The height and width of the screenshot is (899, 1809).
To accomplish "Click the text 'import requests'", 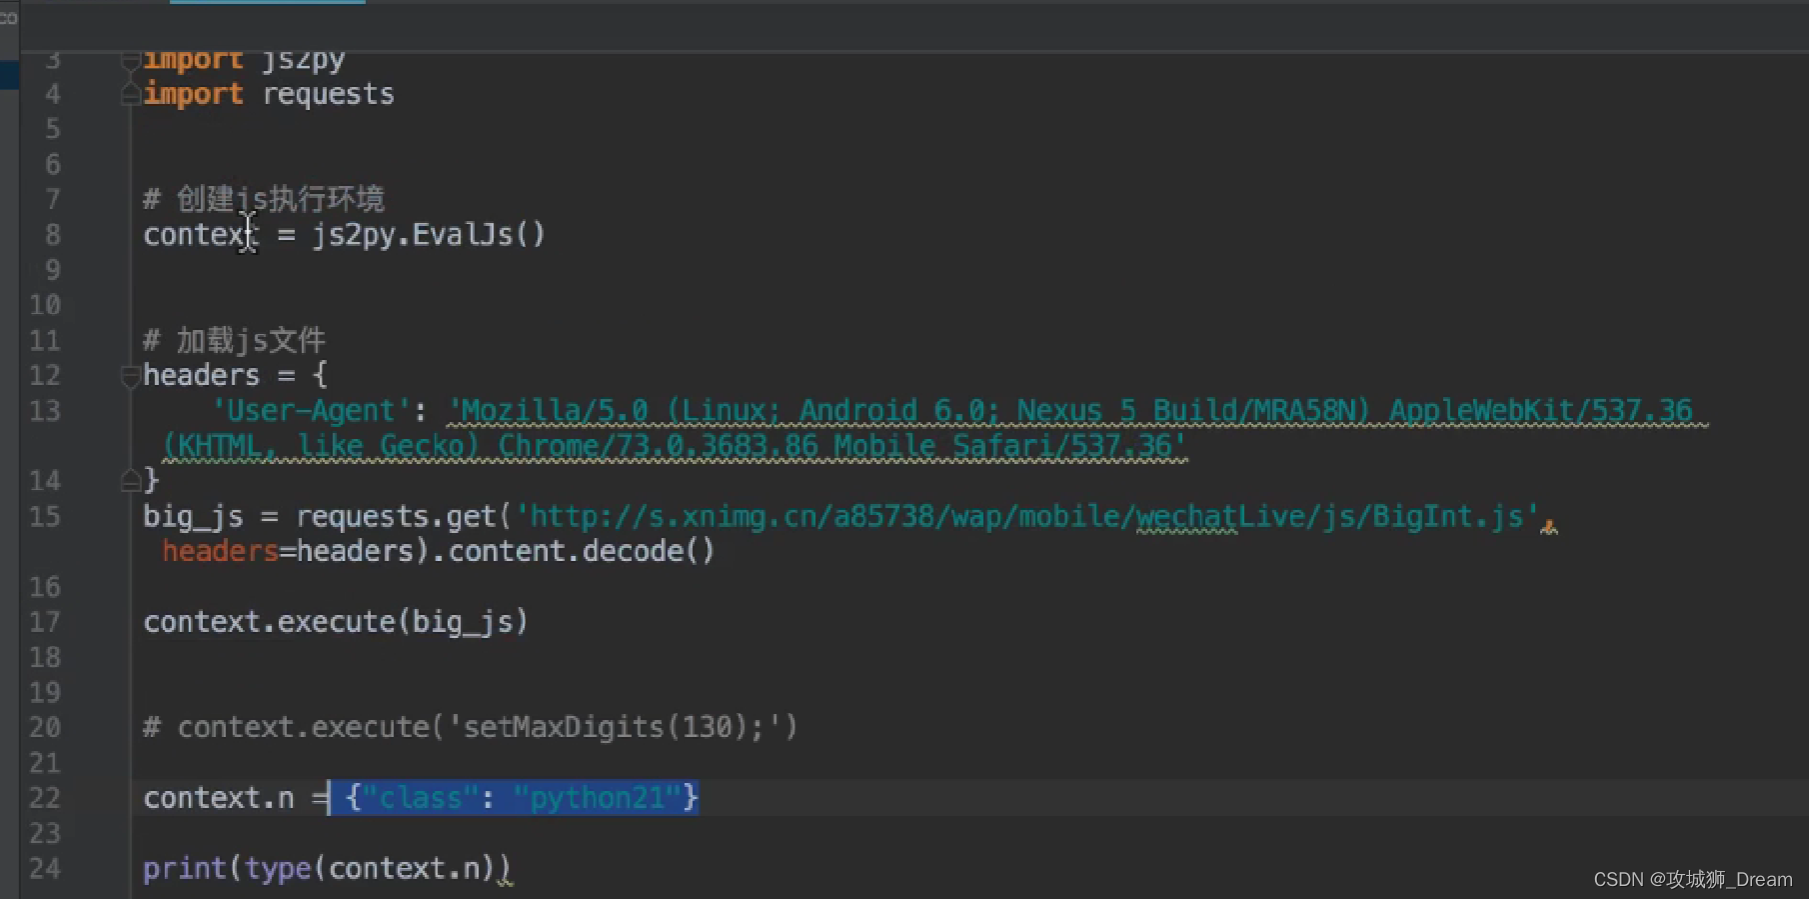I will (x=269, y=94).
